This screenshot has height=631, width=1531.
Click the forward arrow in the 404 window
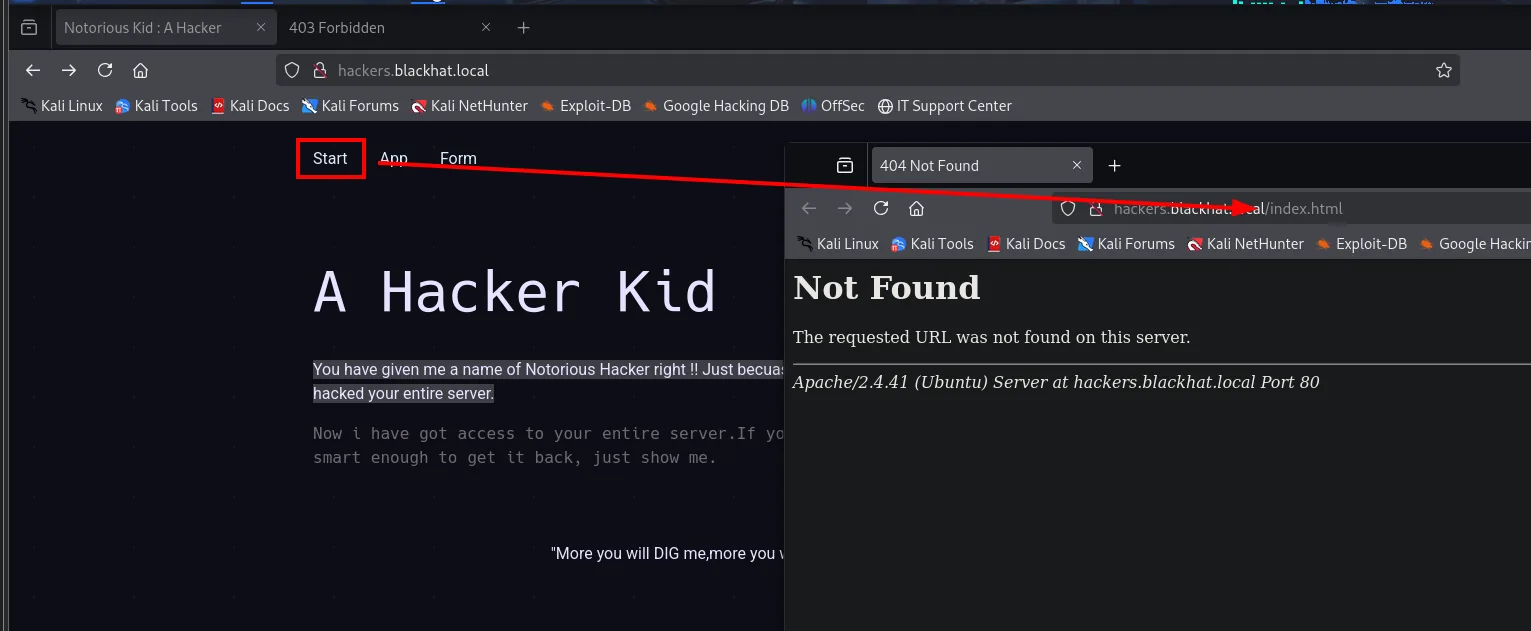[845, 208]
